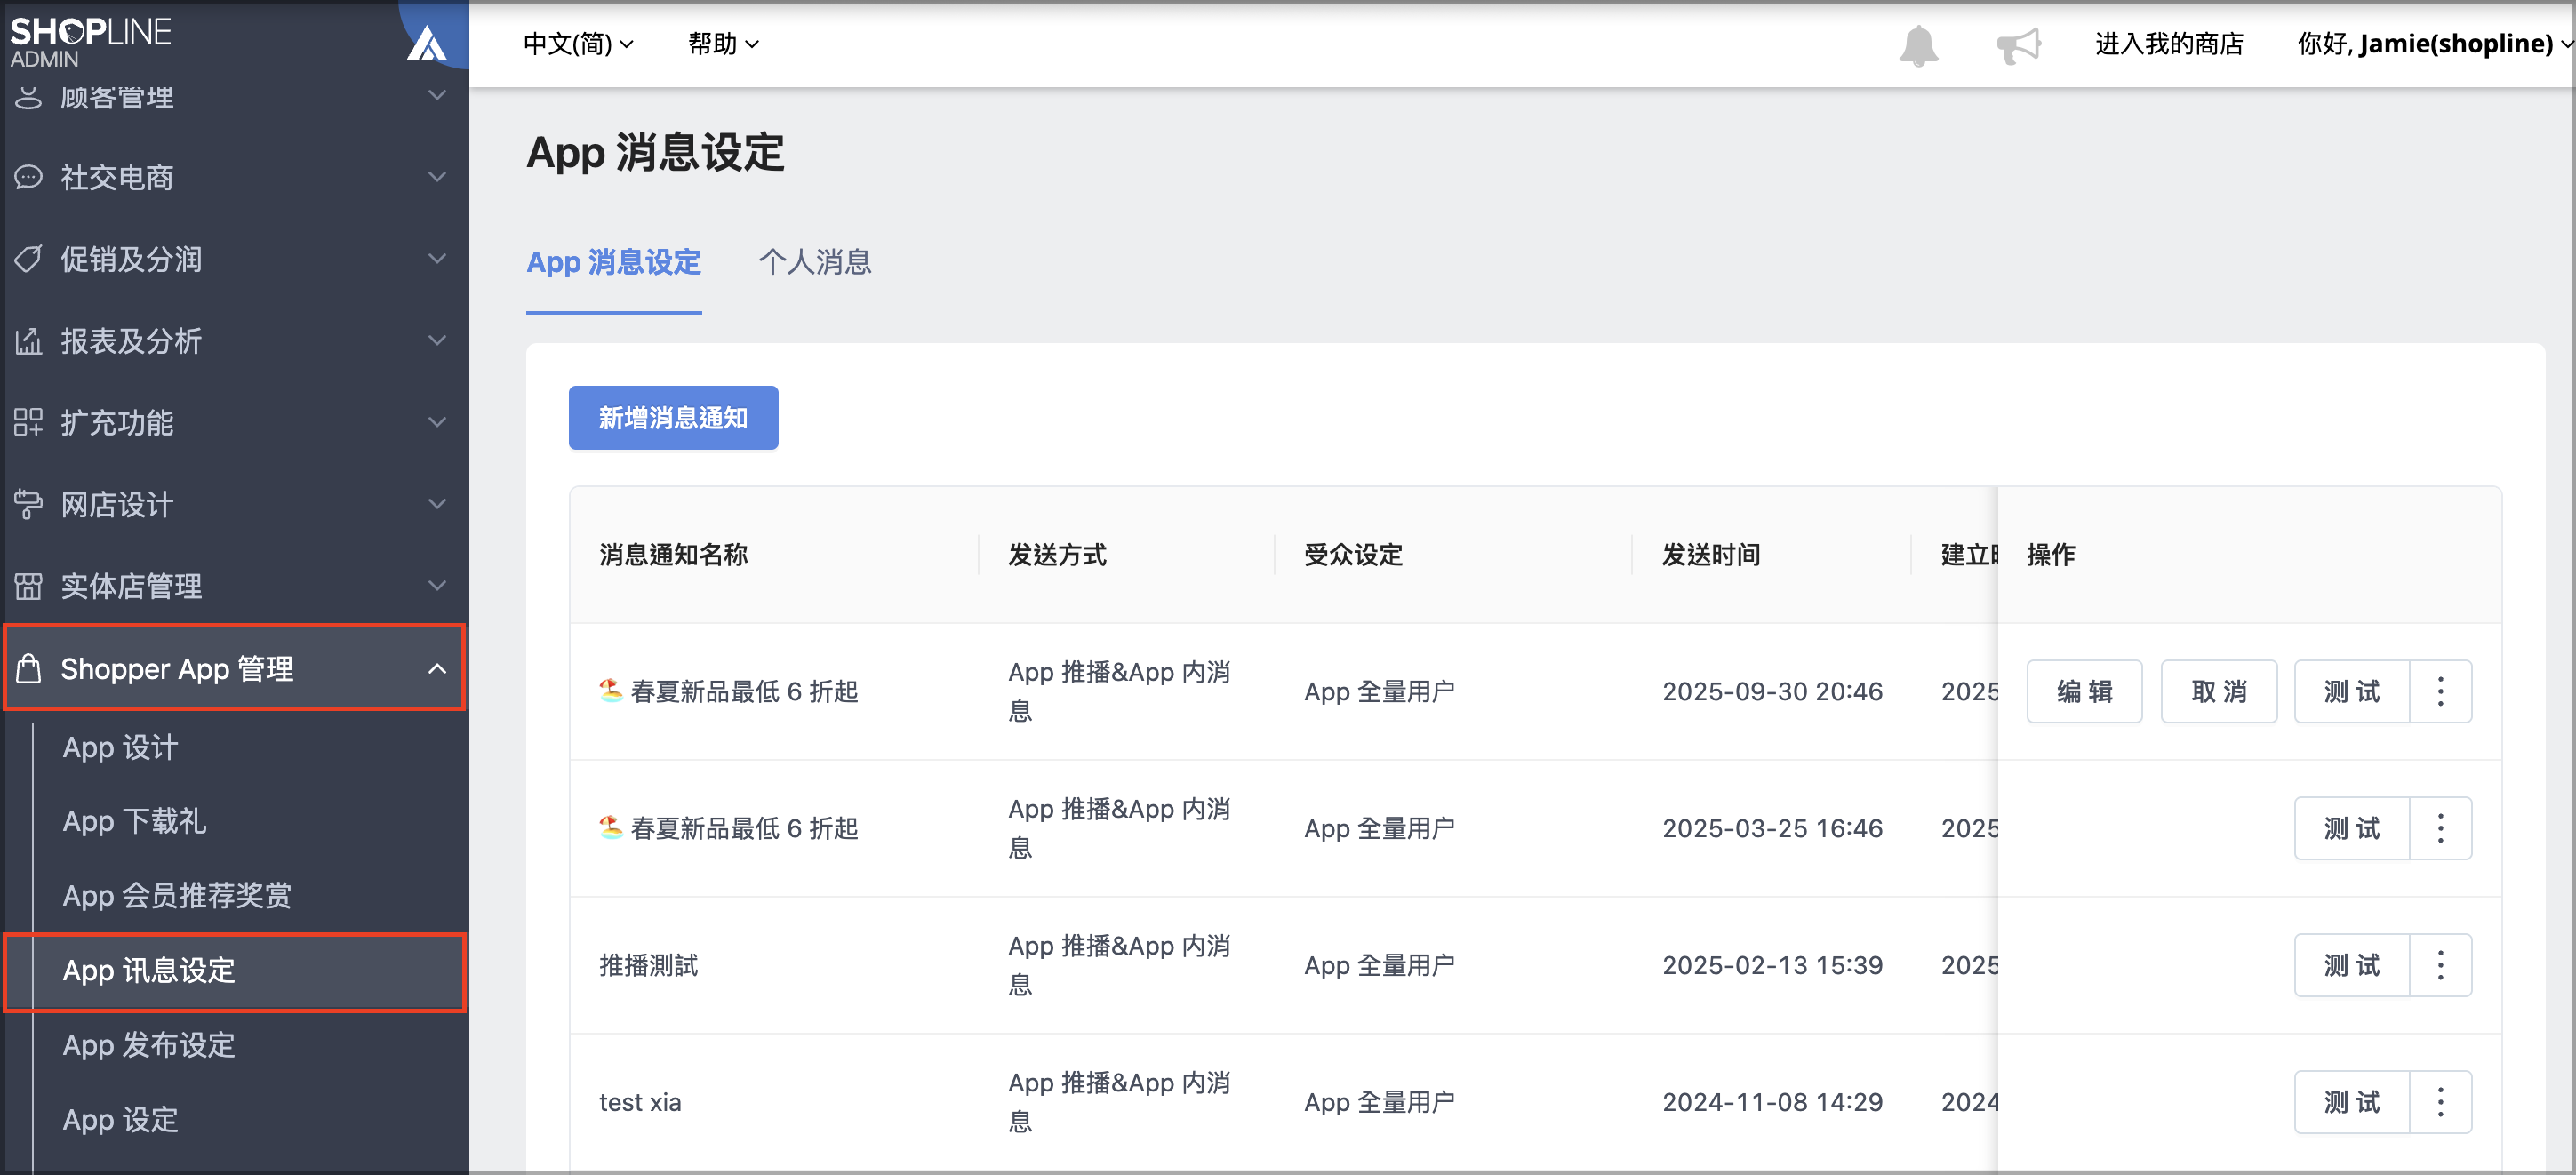Click the SHOPLINE ADMIN logo

(x=90, y=42)
